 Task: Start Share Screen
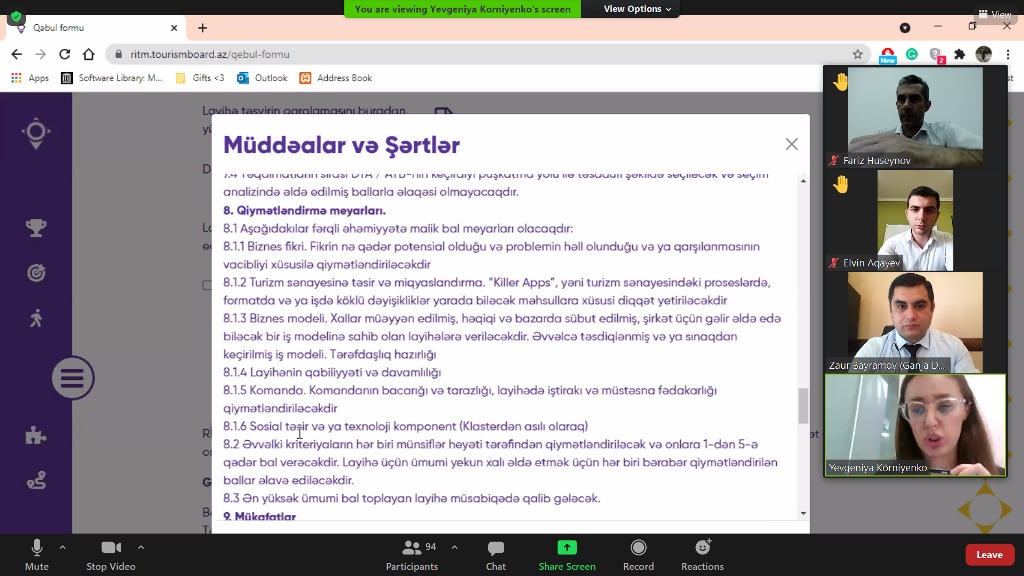(x=567, y=555)
